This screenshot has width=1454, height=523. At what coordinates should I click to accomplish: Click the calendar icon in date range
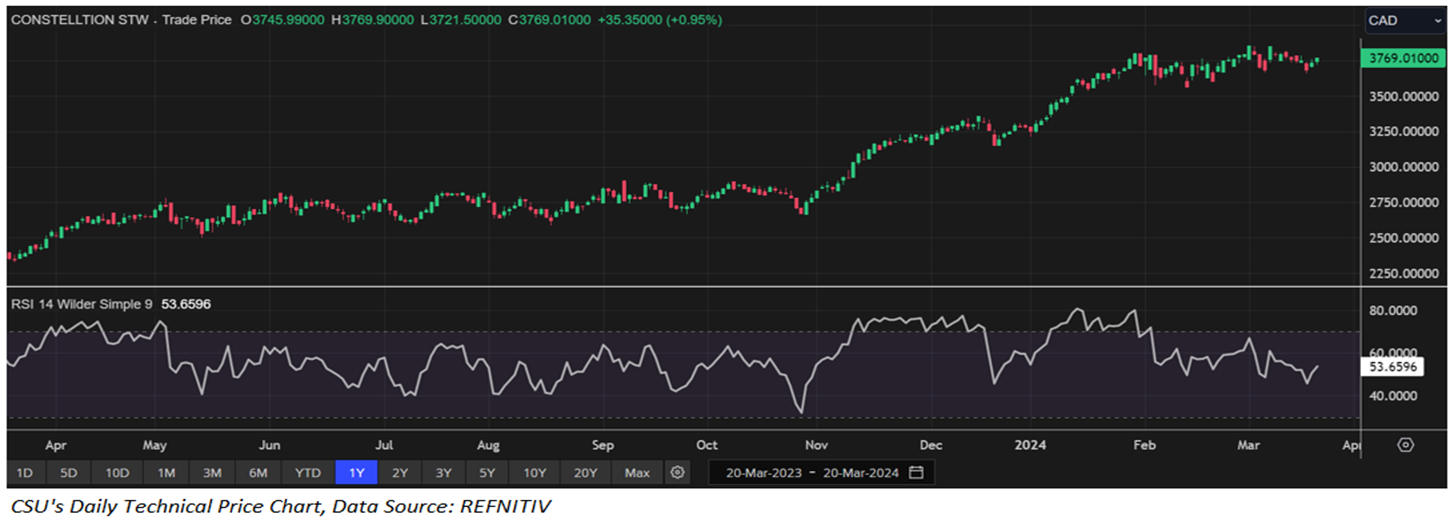pyautogui.click(x=917, y=472)
